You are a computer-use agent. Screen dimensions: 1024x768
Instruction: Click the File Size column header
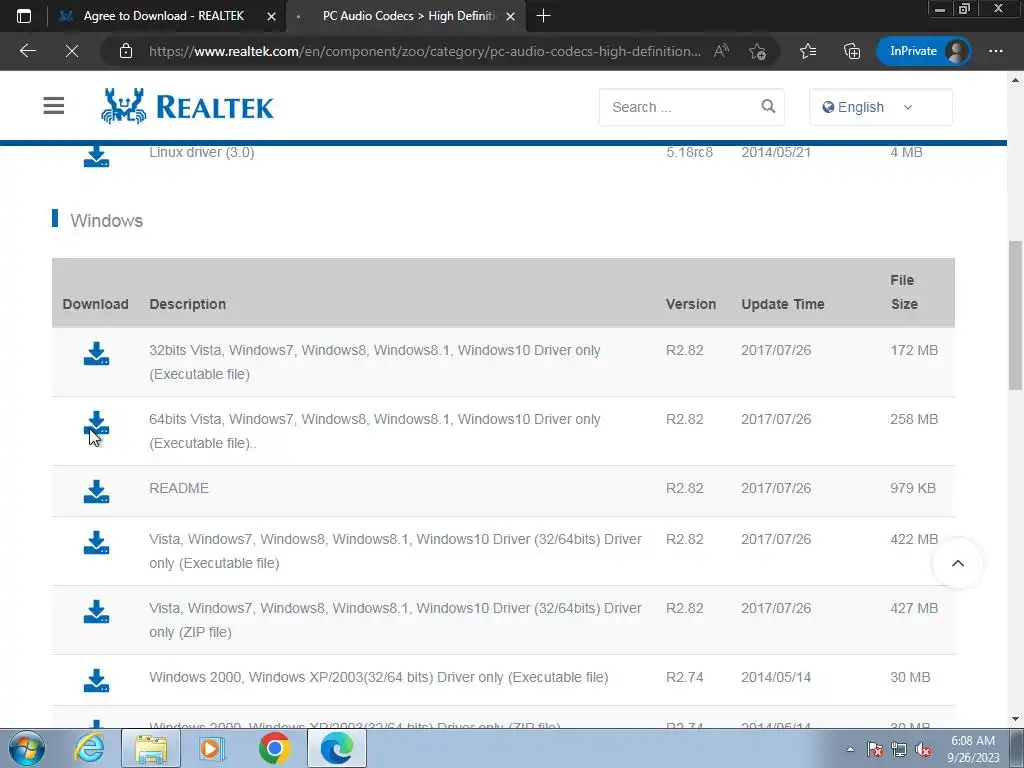coord(904,292)
